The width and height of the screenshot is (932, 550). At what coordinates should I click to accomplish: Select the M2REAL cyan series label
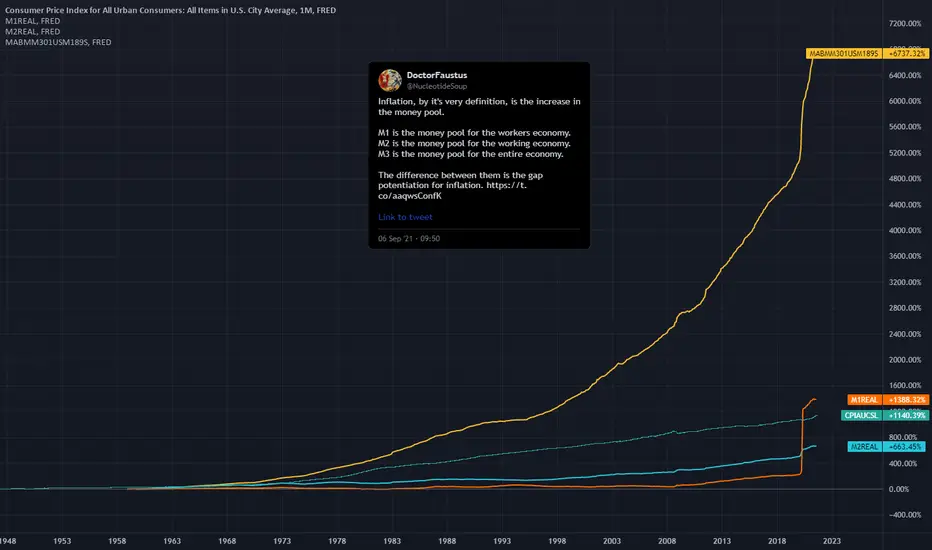coord(865,447)
